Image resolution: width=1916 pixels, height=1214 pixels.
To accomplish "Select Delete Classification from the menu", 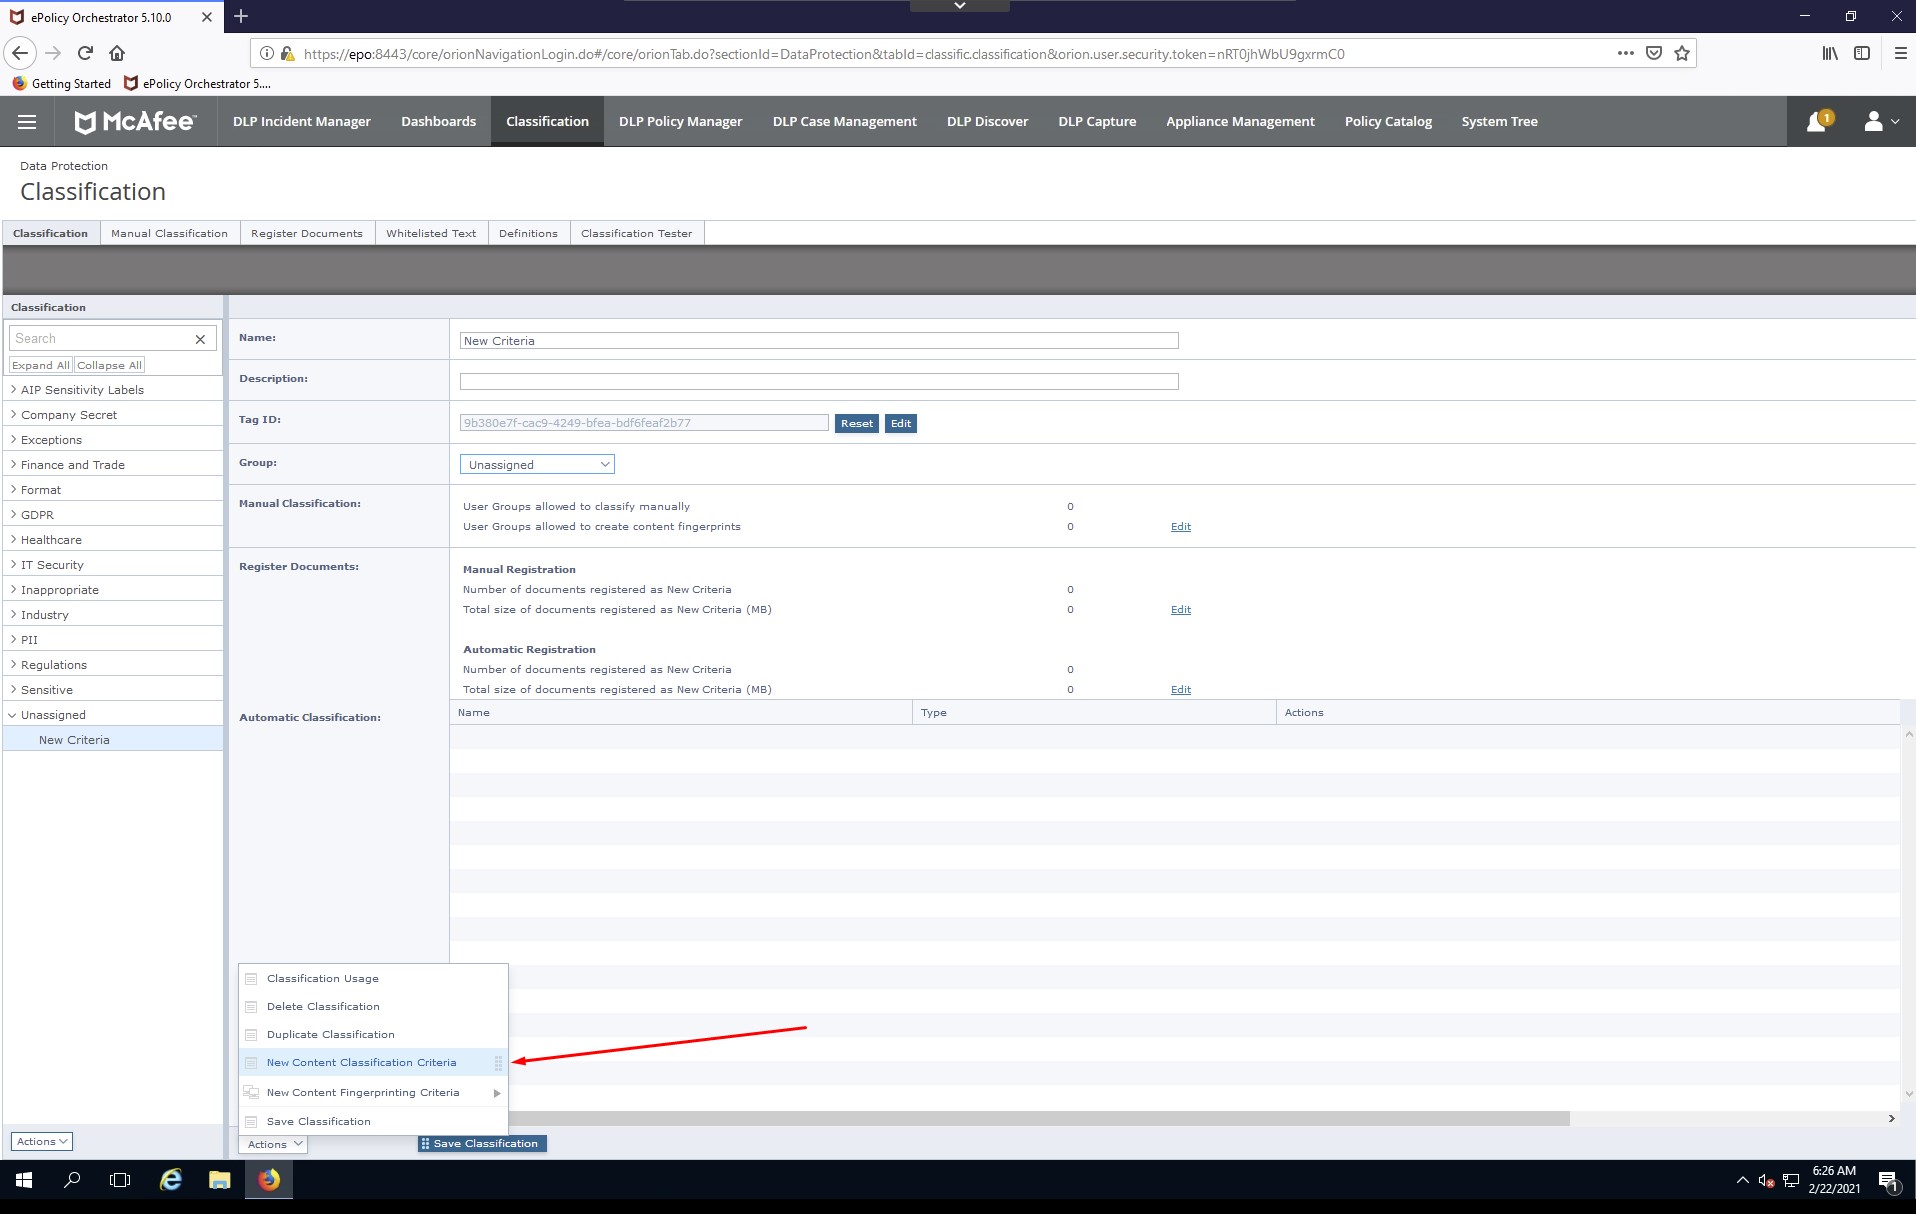I will point(373,1007).
